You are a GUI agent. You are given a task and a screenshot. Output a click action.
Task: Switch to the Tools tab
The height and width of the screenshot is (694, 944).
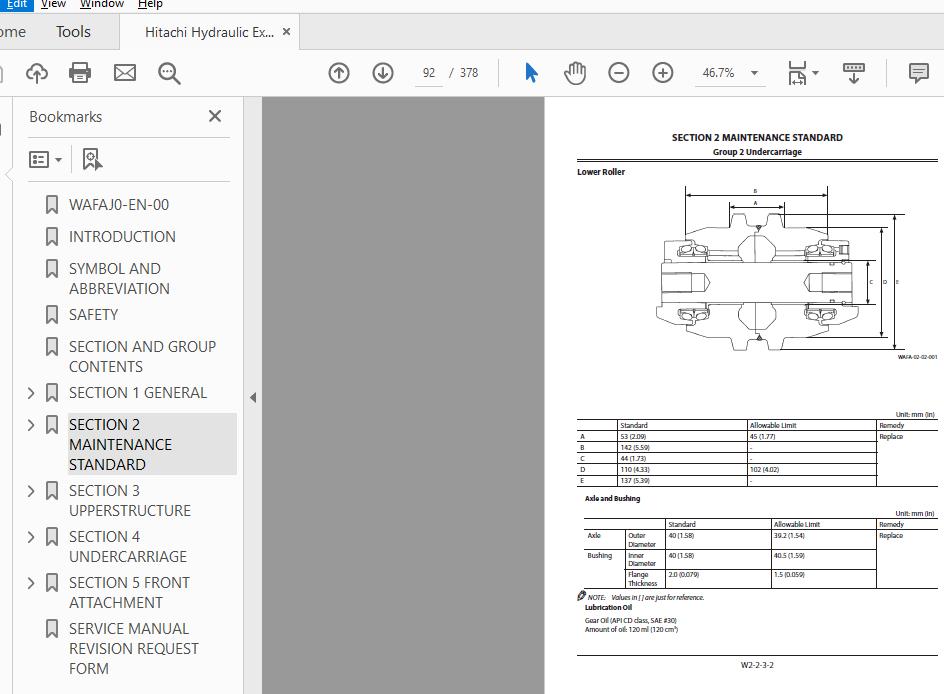[x=73, y=32]
